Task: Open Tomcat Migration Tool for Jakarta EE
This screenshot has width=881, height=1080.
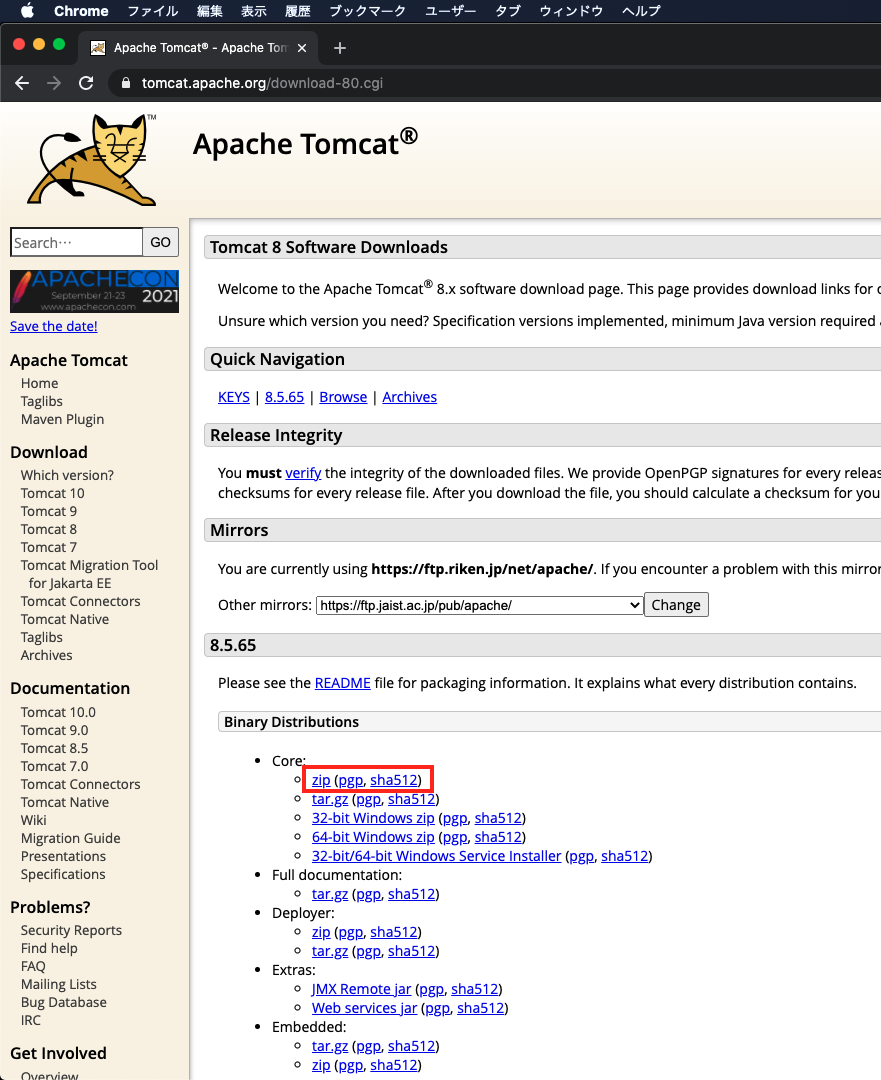Action: [x=90, y=574]
